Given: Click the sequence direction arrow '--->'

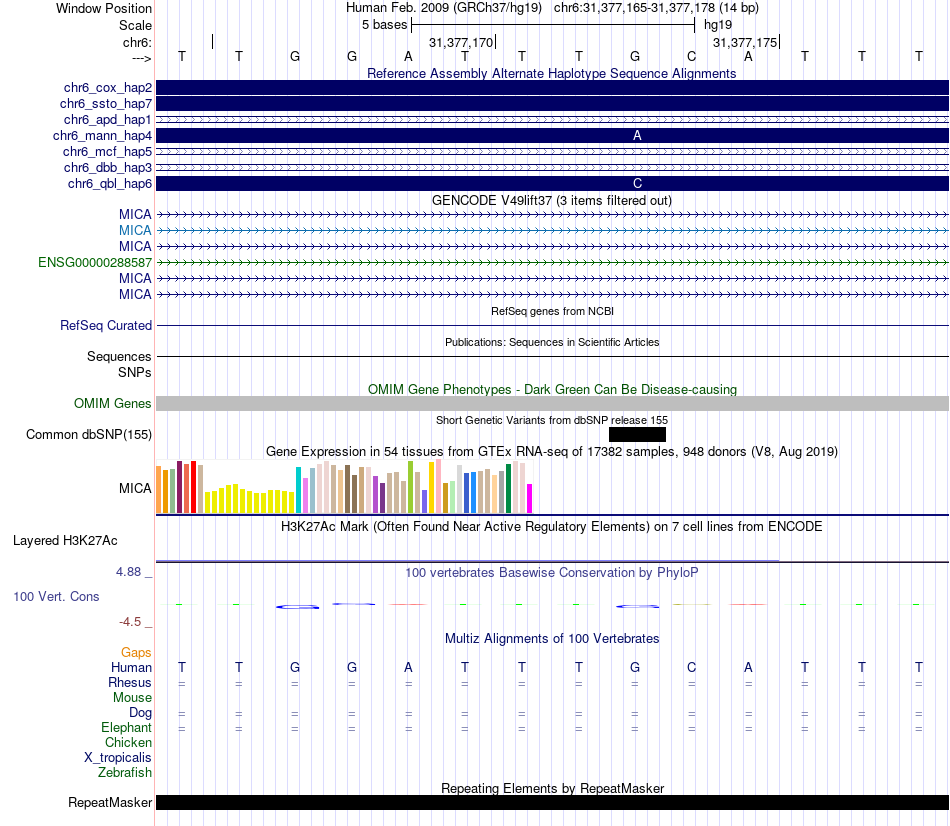Looking at the screenshot, I should tap(141, 58).
